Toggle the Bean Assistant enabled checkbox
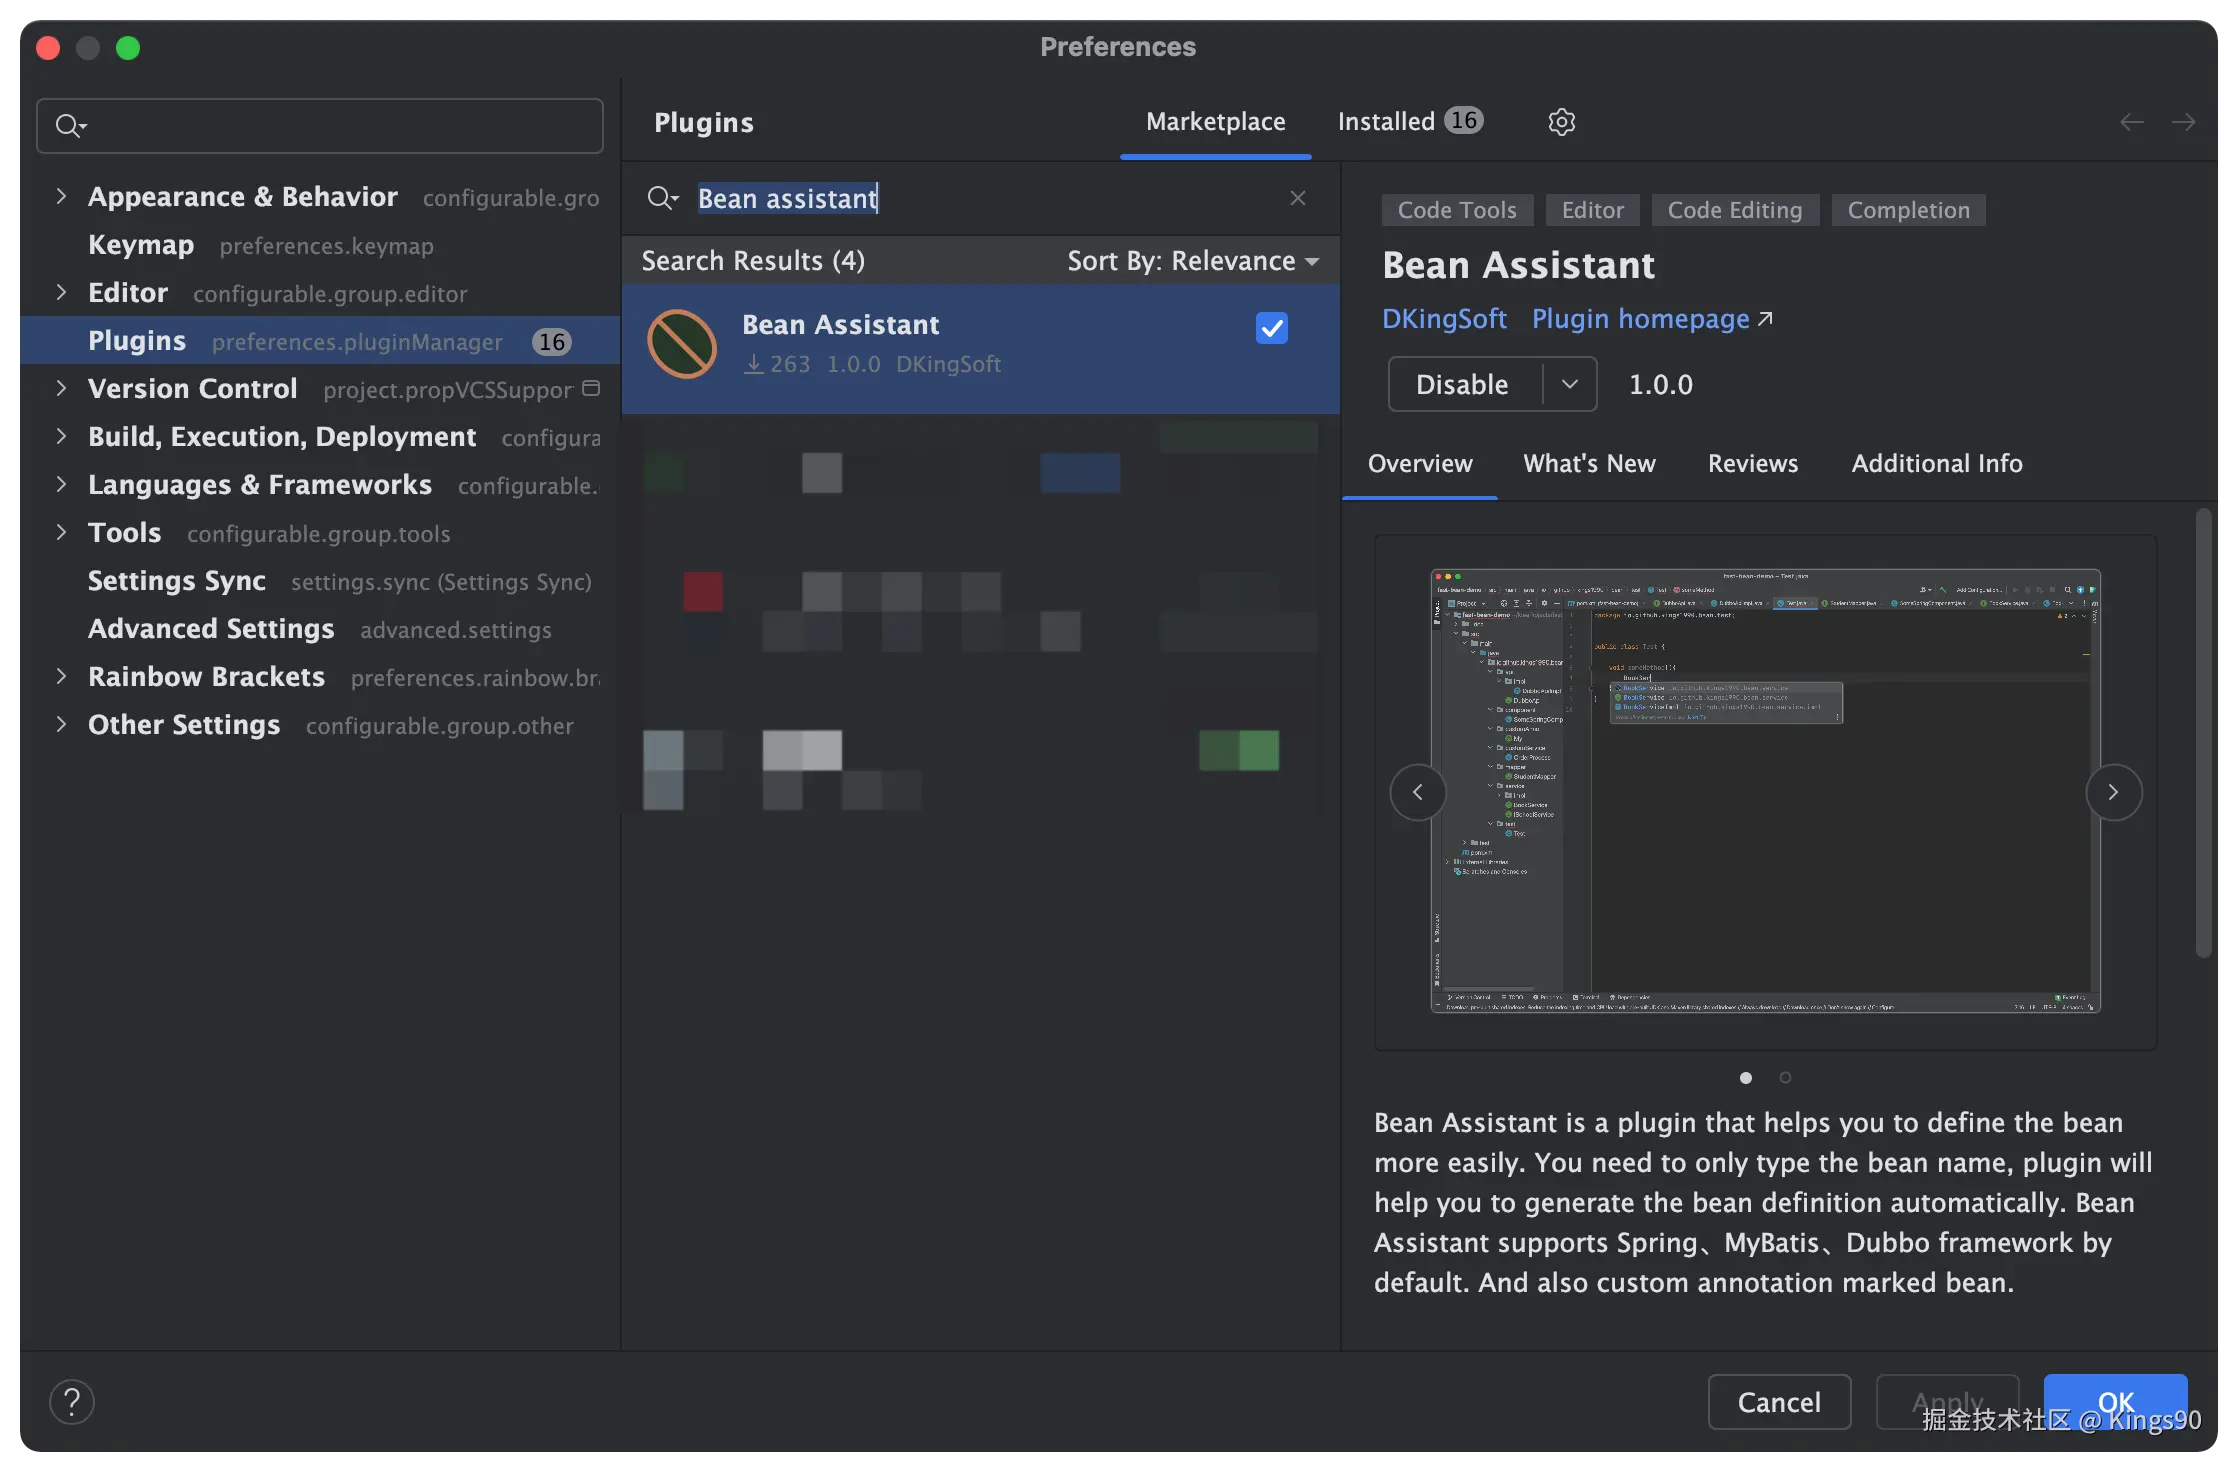The width and height of the screenshot is (2238, 1472). pyautogui.click(x=1271, y=328)
